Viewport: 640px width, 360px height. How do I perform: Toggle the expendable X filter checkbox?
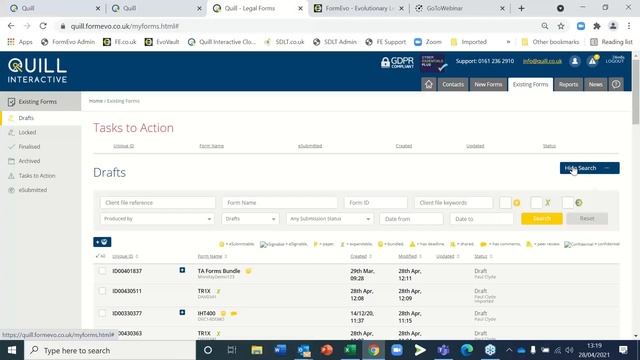pyautogui.click(x=536, y=202)
